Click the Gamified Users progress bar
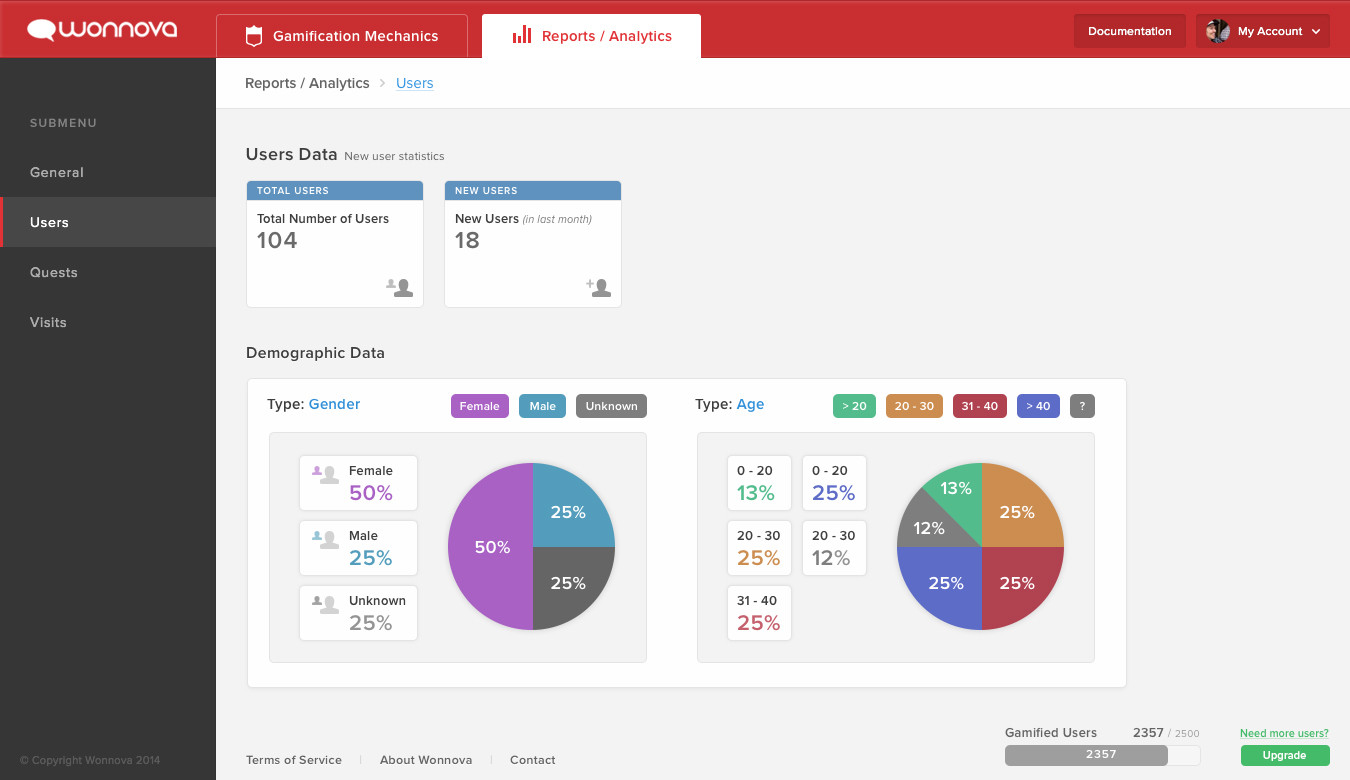Image resolution: width=1350 pixels, height=780 pixels. pos(1102,755)
